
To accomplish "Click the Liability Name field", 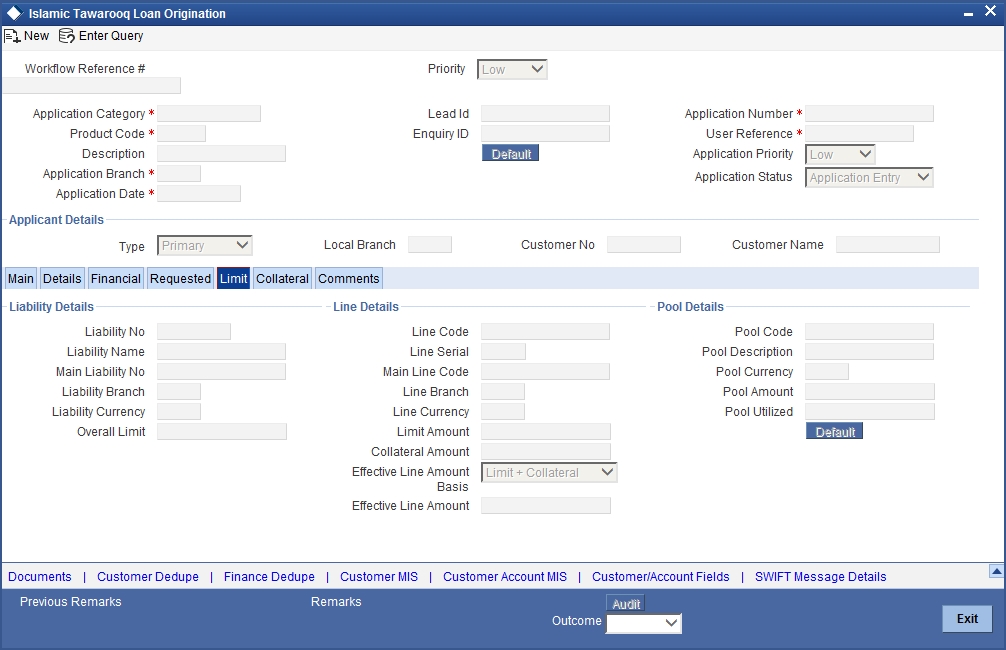I will click(x=221, y=352).
